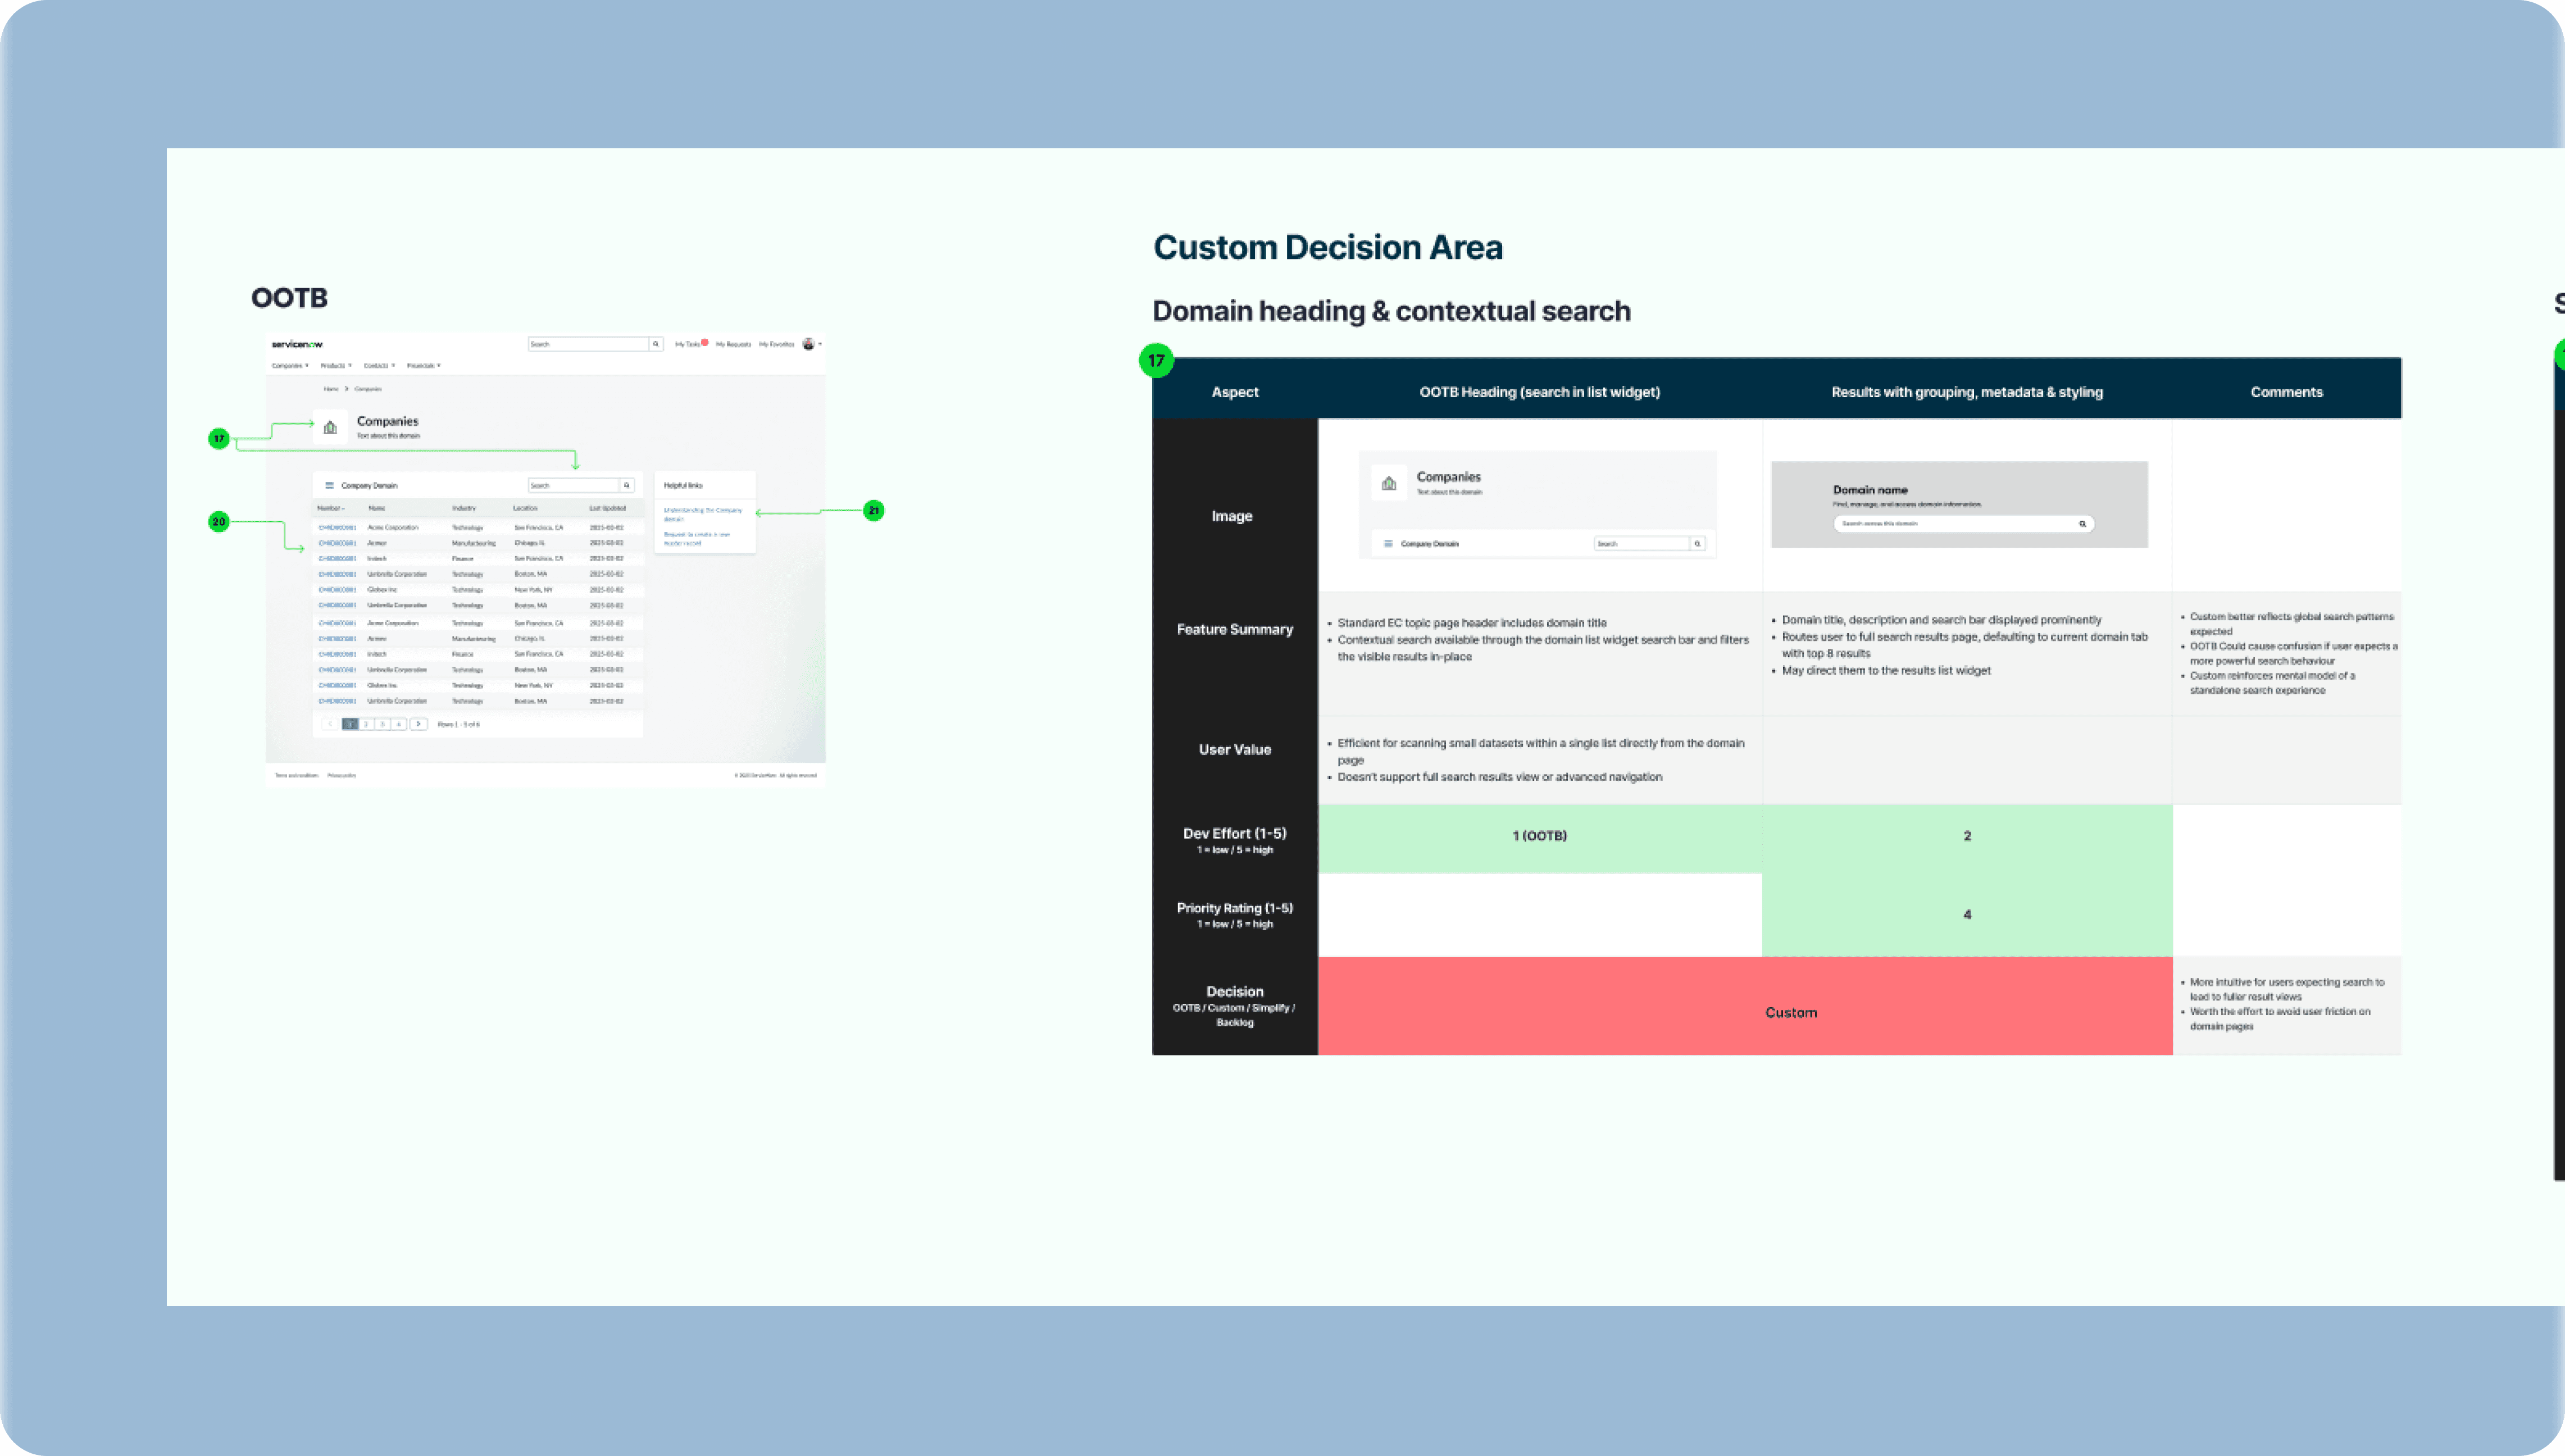Click the servicenow logo in mockup header

(x=297, y=344)
